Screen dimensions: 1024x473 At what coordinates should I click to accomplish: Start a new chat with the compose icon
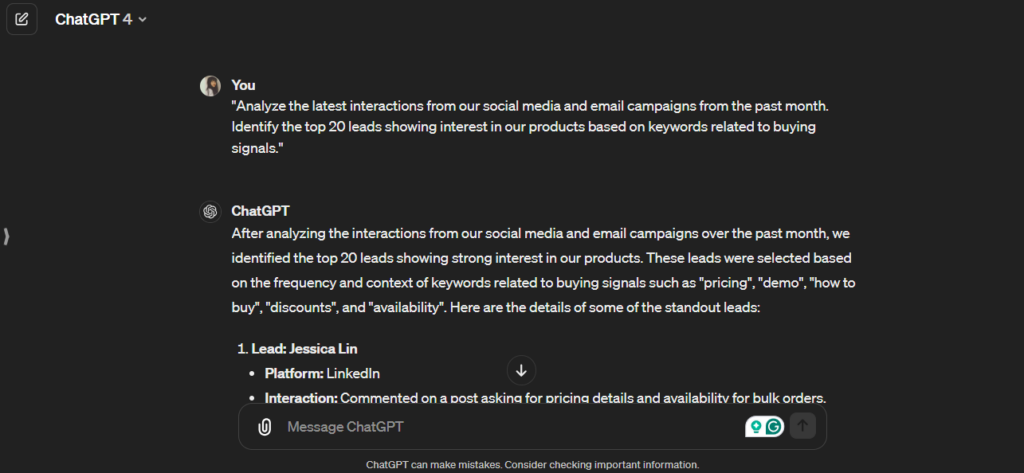point(22,19)
